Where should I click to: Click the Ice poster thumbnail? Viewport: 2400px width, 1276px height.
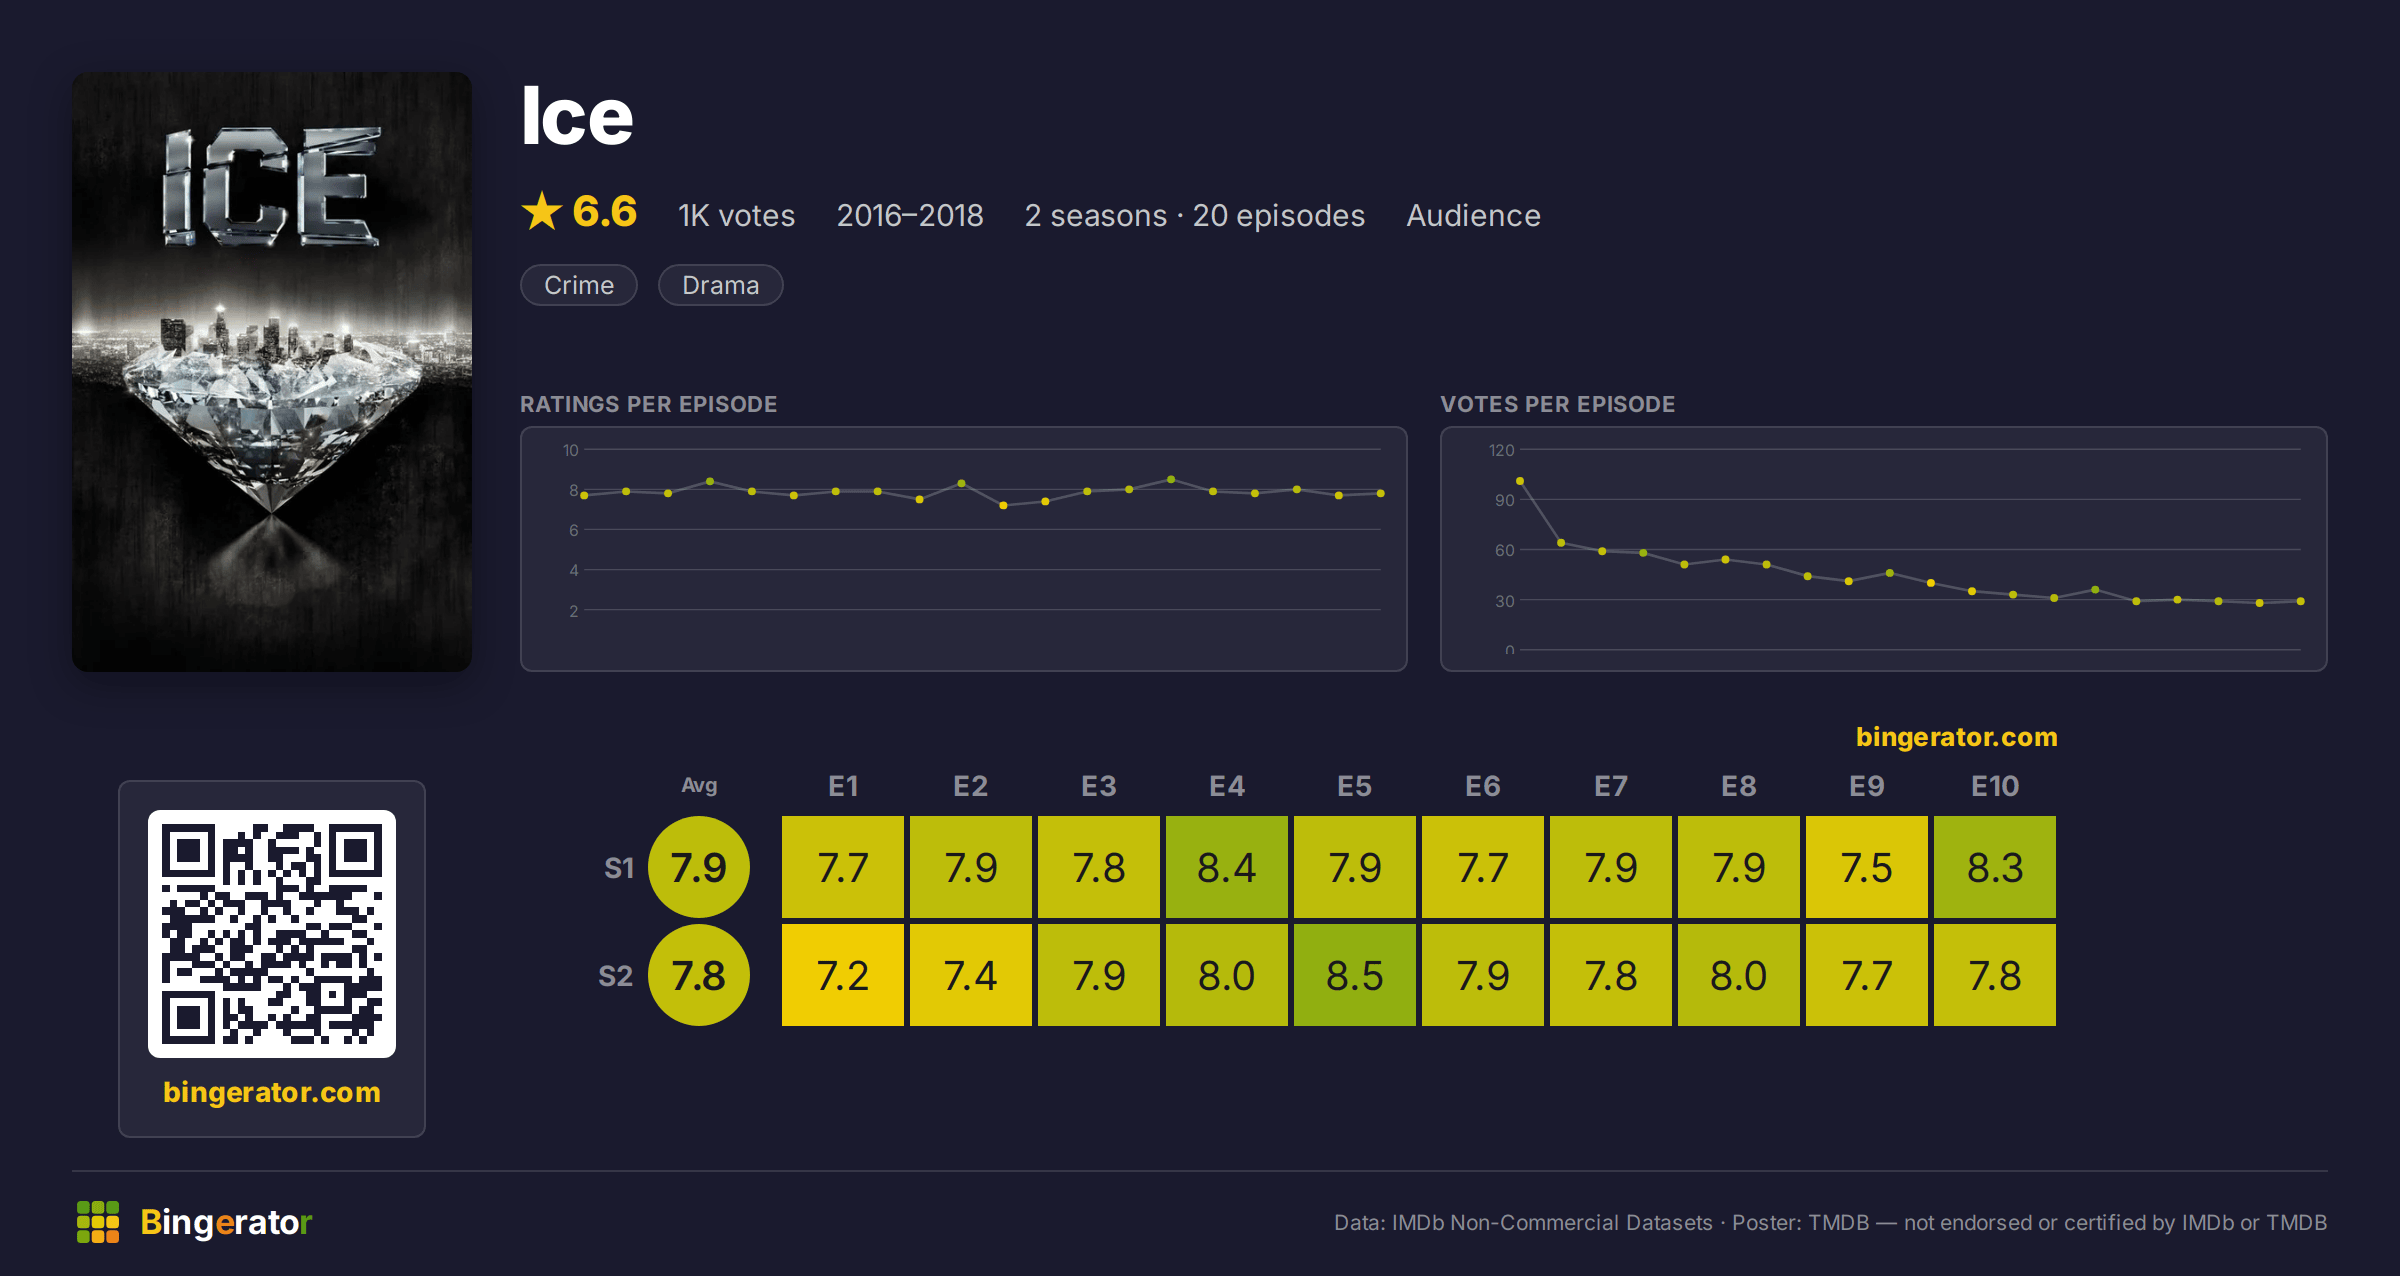pos(272,372)
